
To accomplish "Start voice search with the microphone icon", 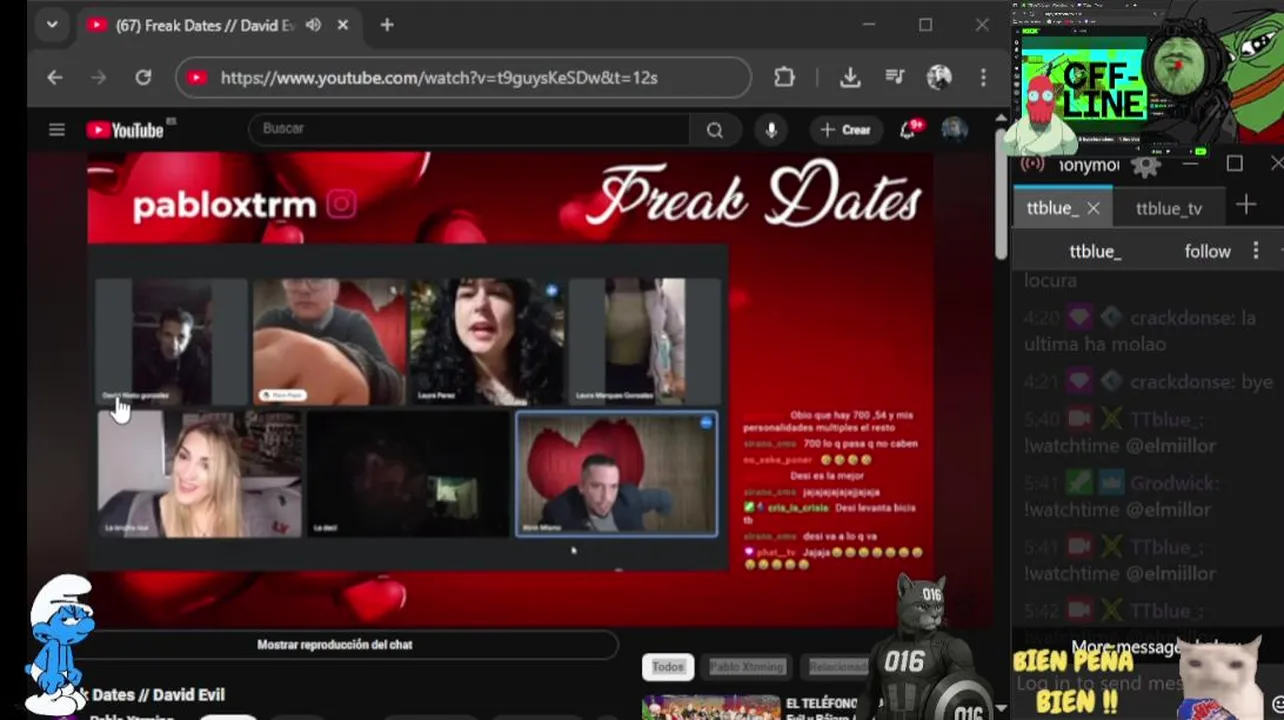I will coord(771,129).
